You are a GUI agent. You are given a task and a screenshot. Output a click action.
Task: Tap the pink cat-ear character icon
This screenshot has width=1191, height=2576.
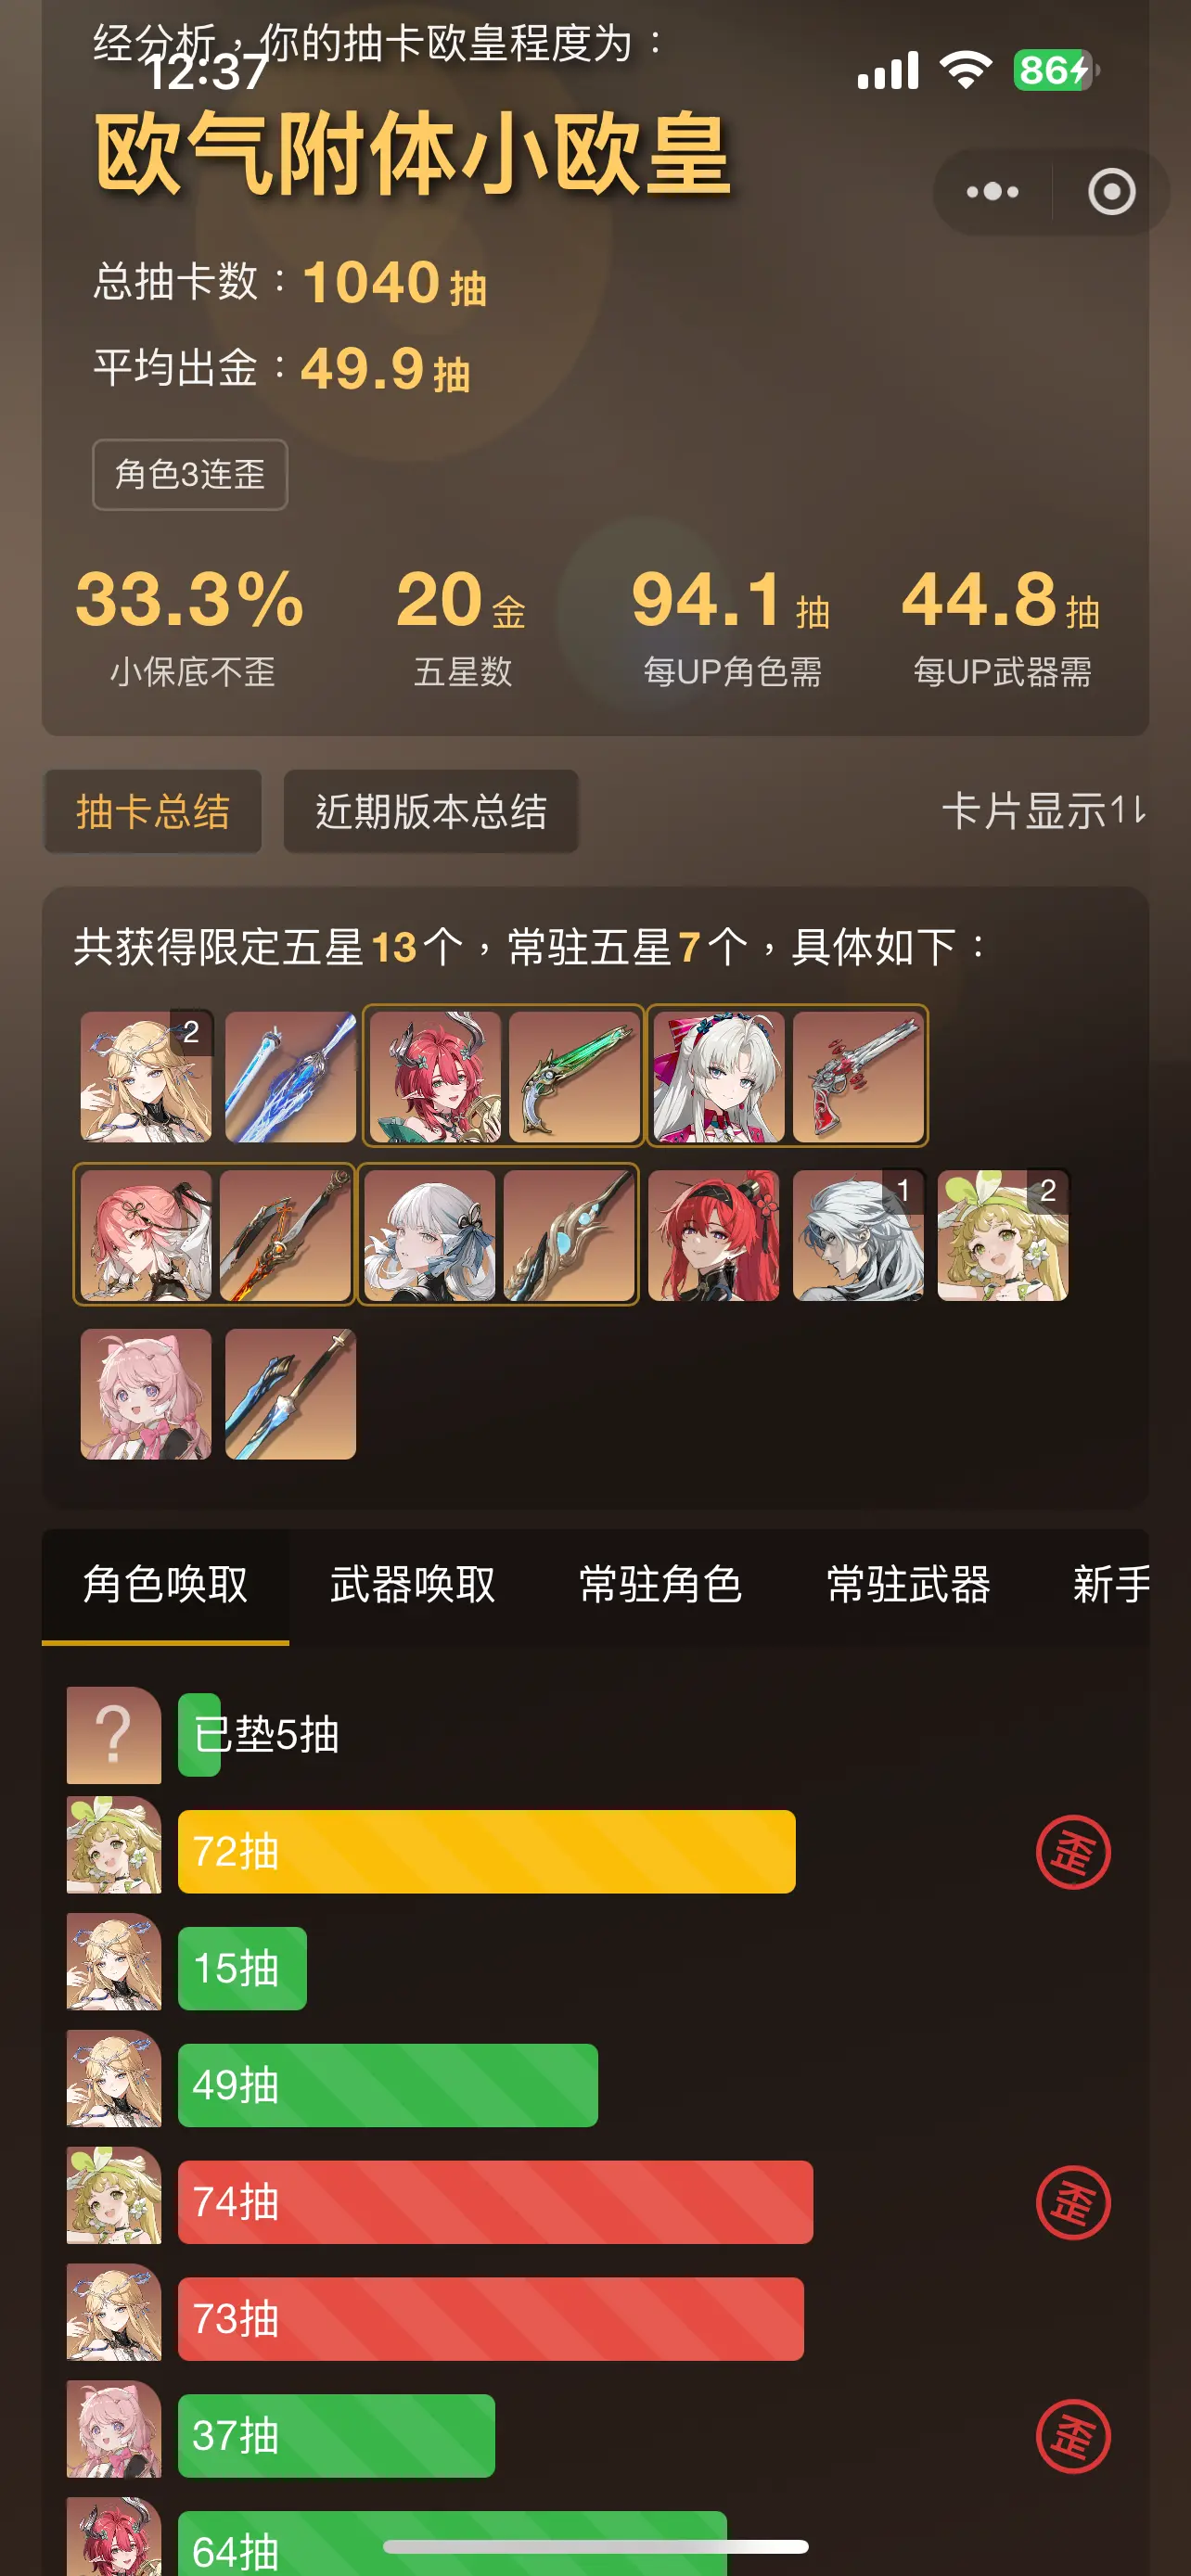[x=146, y=1394]
